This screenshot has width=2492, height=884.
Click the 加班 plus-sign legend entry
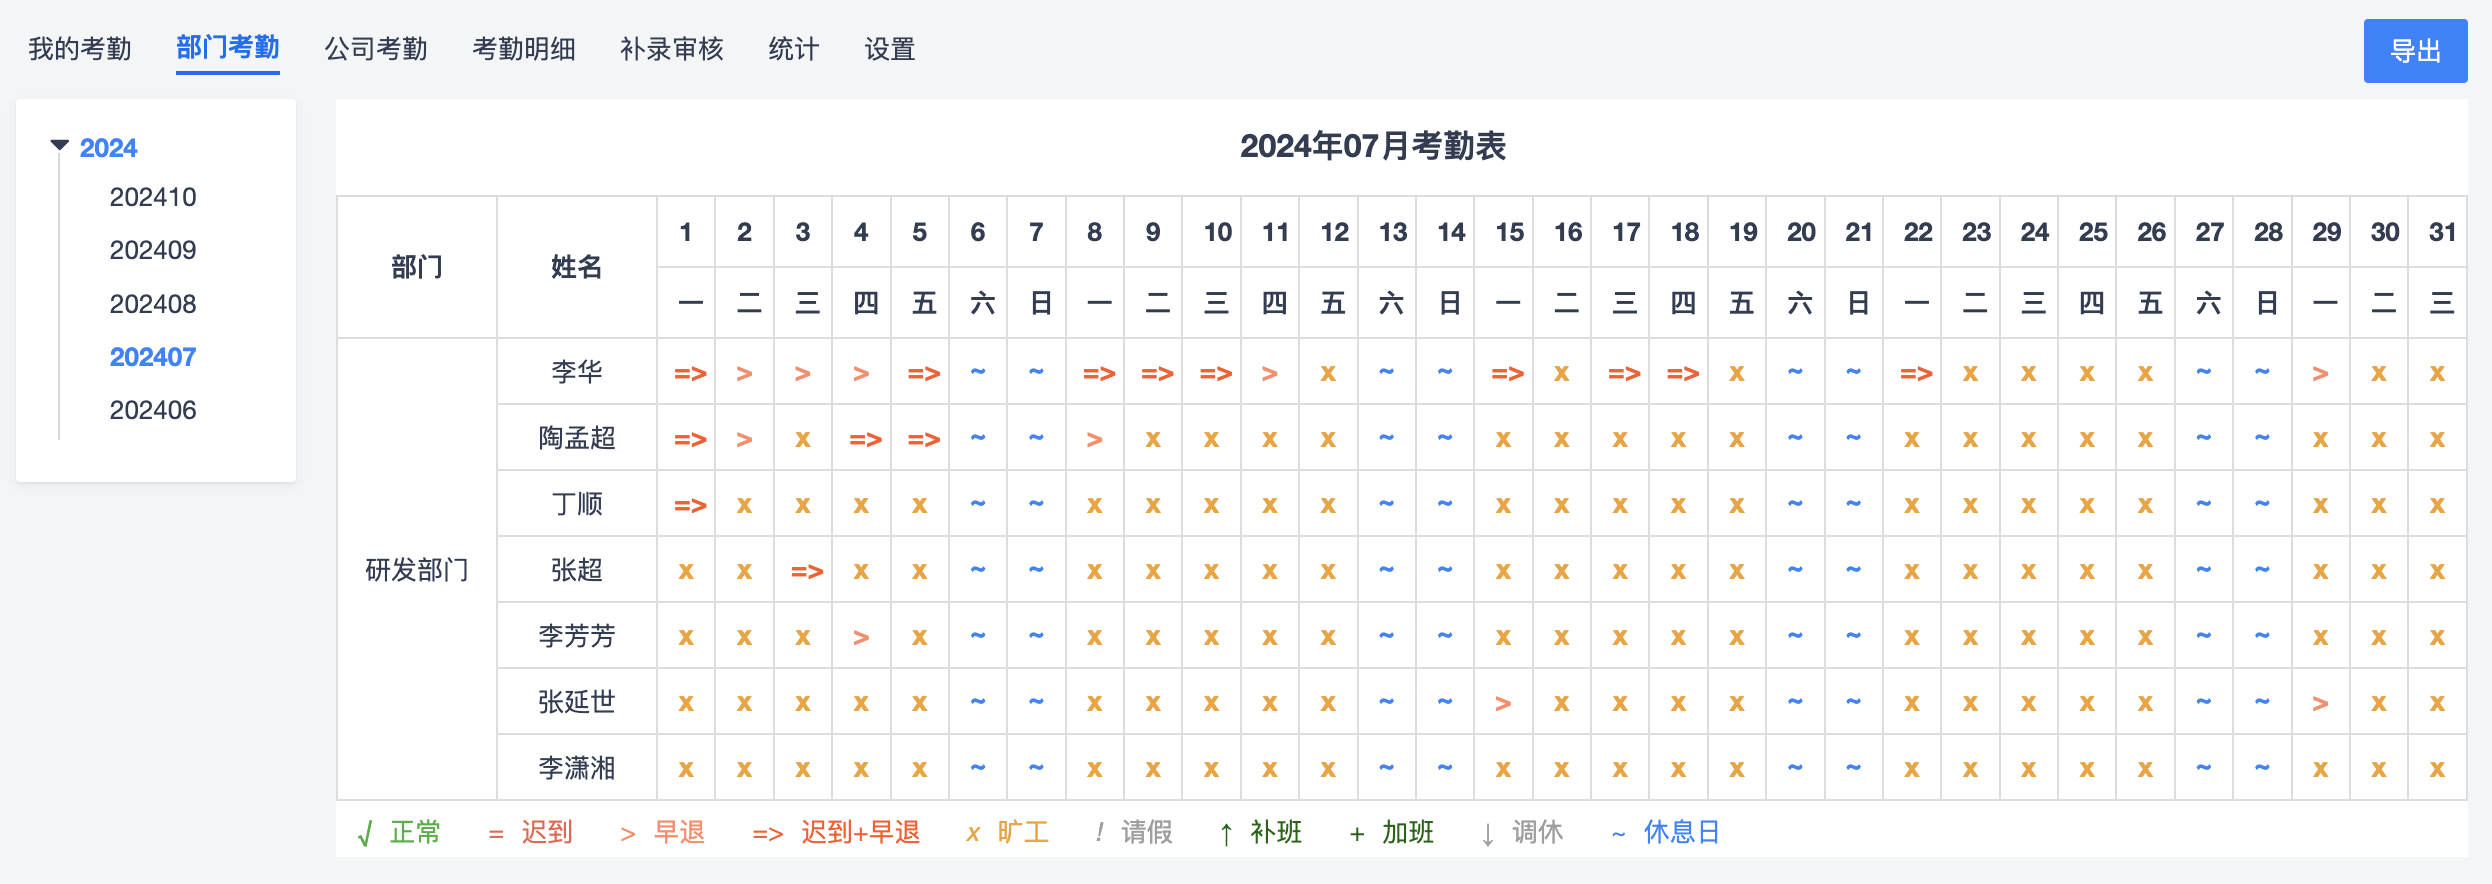click(x=1392, y=832)
